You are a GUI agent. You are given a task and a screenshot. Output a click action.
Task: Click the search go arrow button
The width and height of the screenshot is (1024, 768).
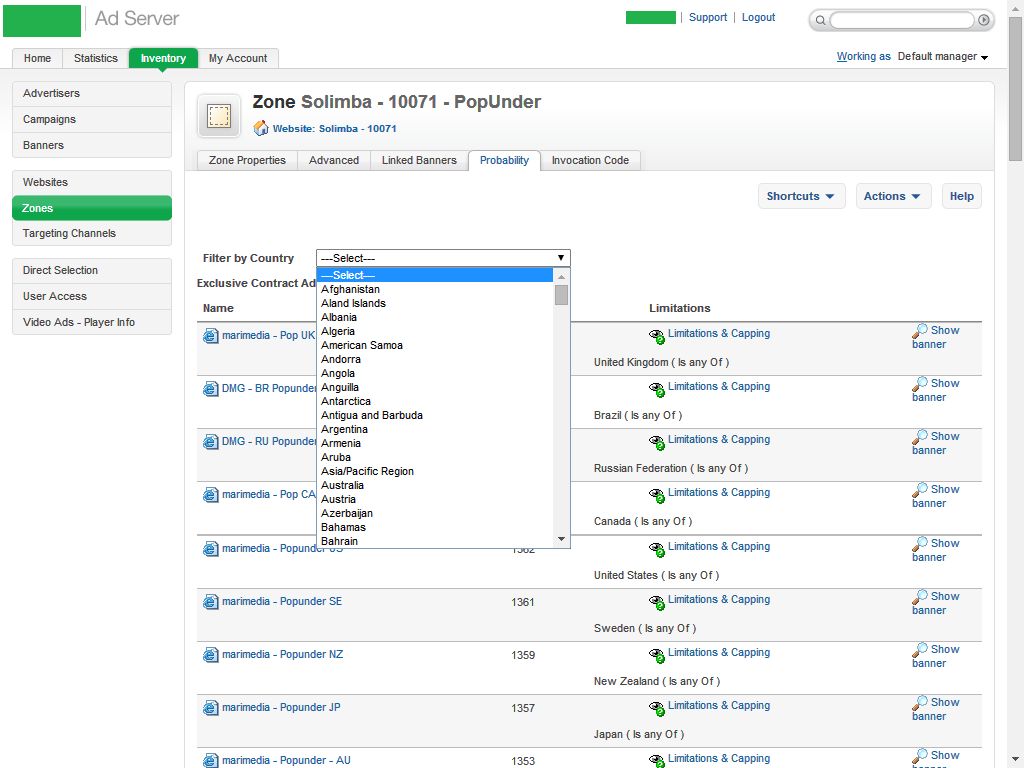pyautogui.click(x=984, y=20)
